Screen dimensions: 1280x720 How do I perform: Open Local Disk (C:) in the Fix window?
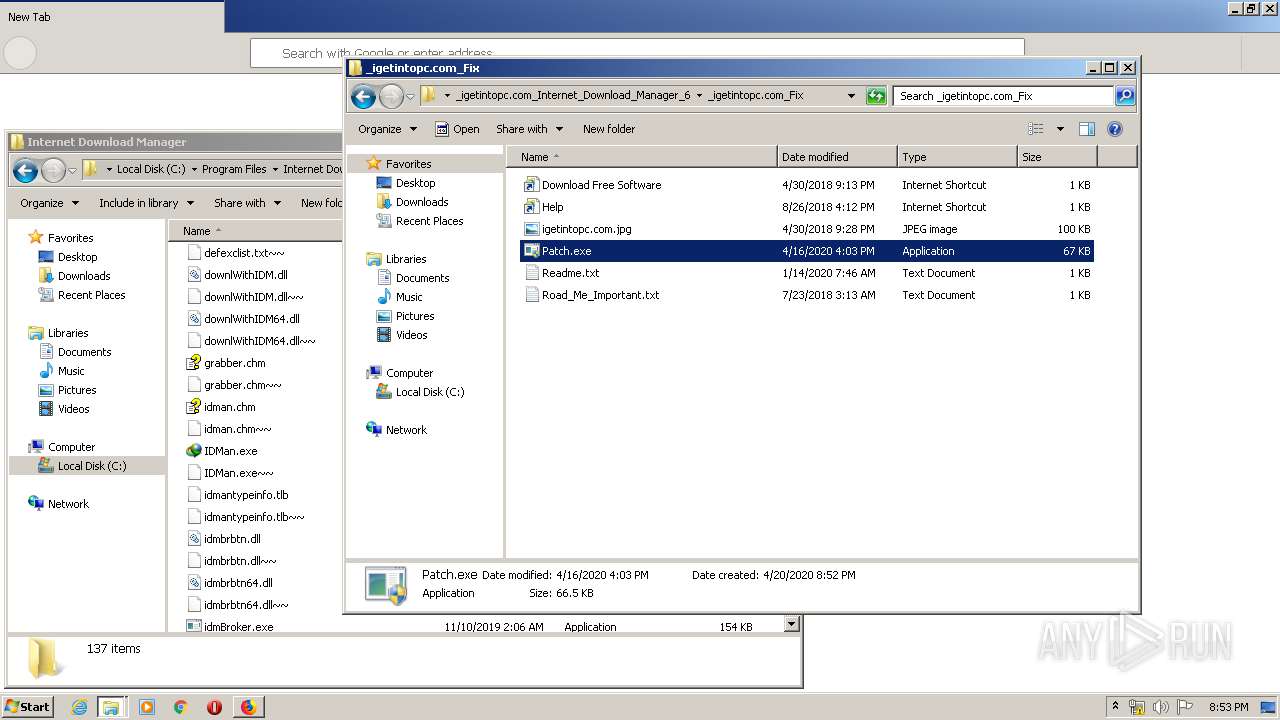coord(430,392)
